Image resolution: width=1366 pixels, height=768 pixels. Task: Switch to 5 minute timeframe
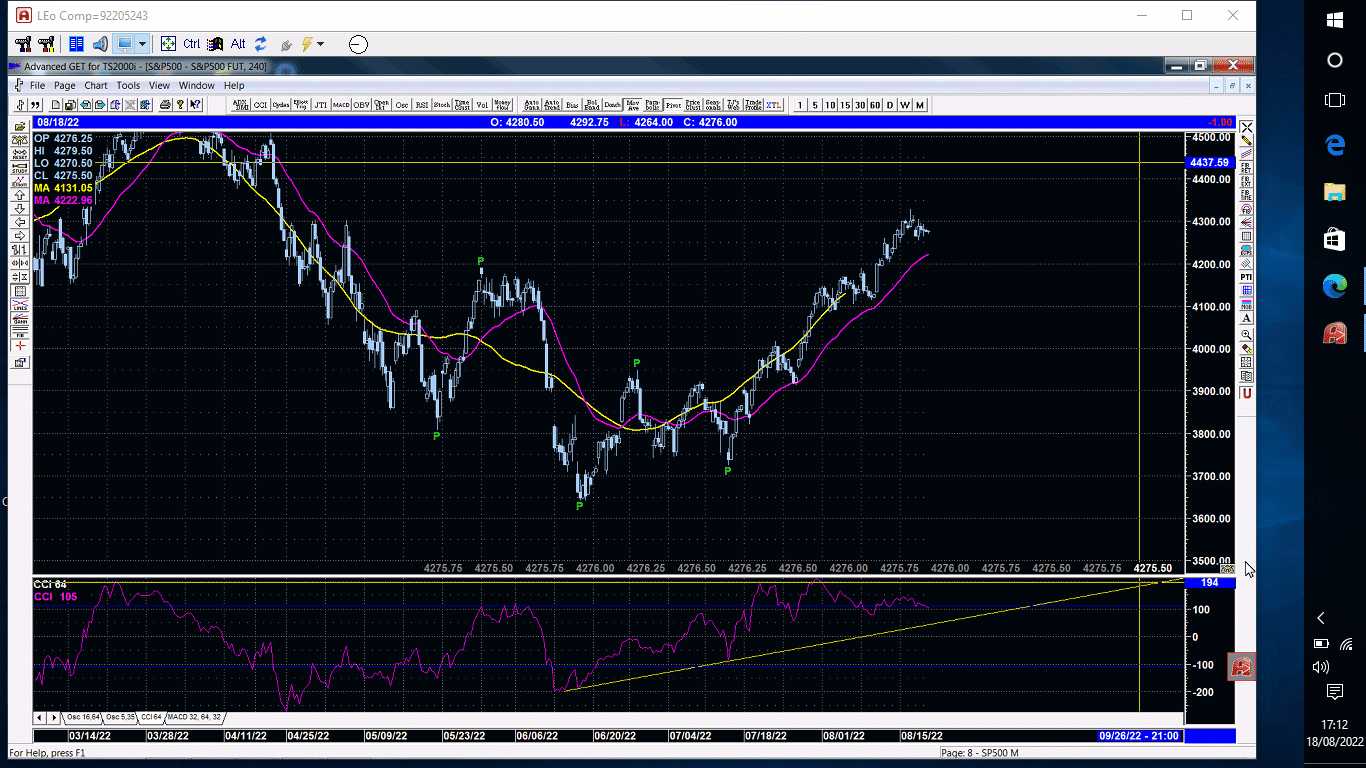pos(815,105)
